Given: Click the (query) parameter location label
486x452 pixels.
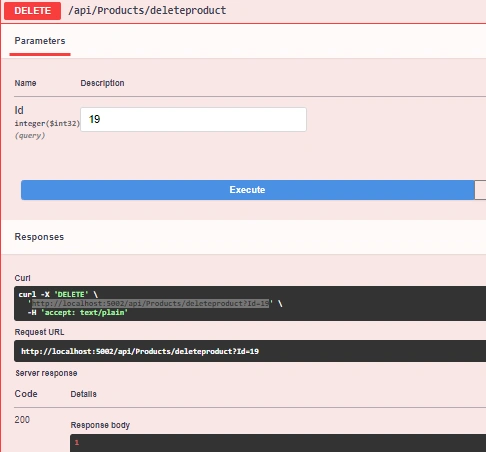Looking at the screenshot, I should (30, 136).
